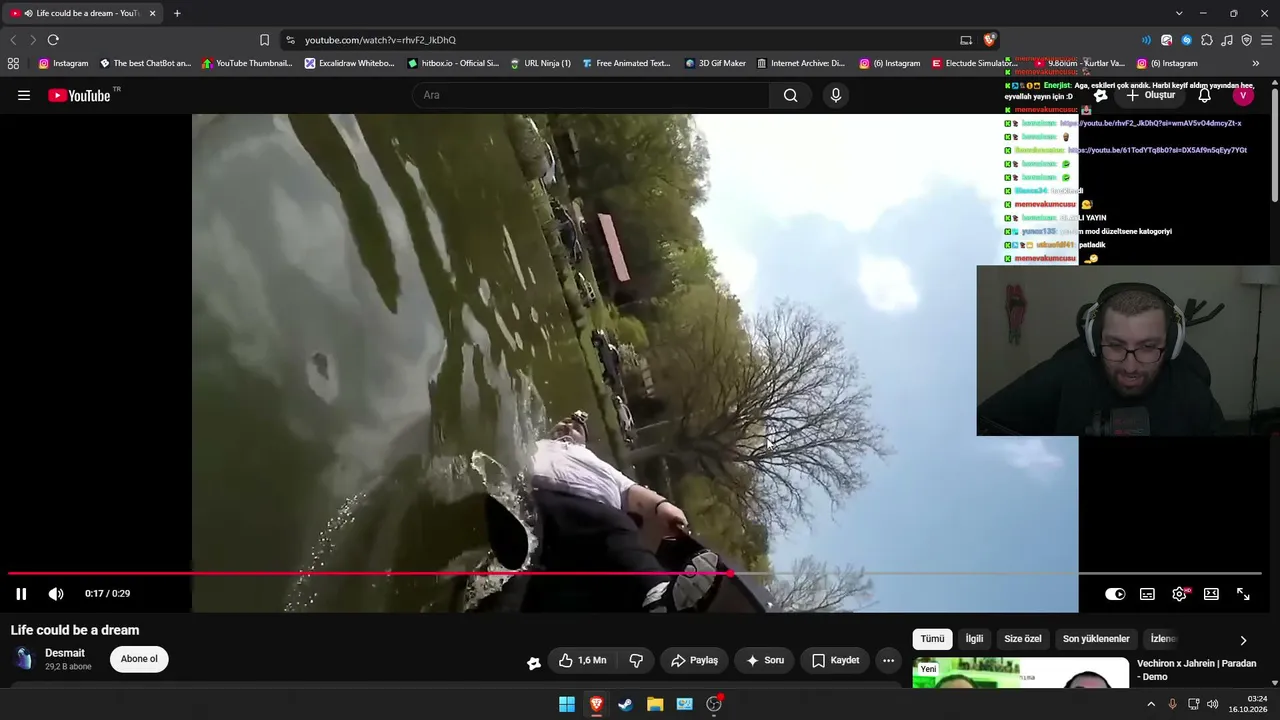Open the account avatar menu
Image resolution: width=1280 pixels, height=720 pixels.
1243,95
